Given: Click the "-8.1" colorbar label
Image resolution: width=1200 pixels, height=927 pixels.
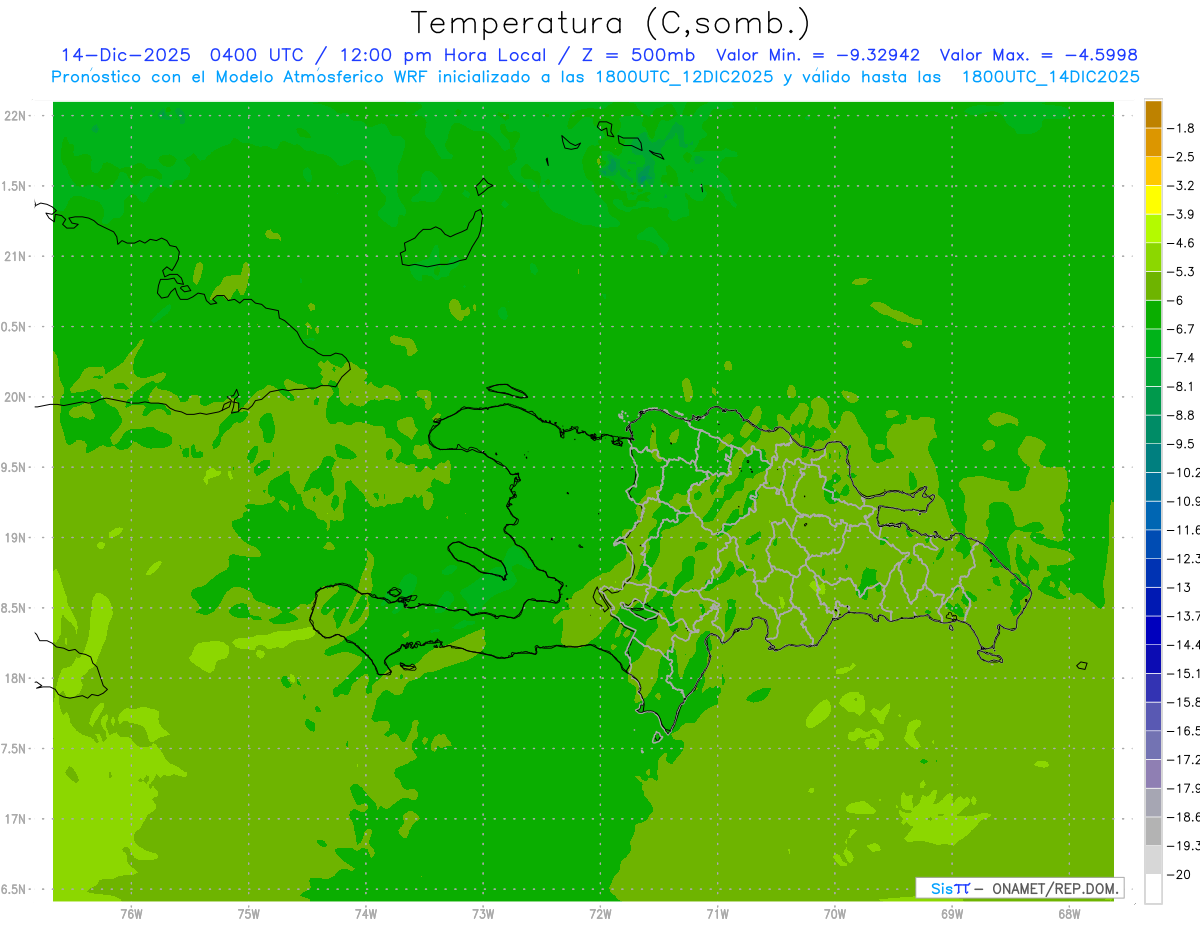Looking at the screenshot, I should pyautogui.click(x=1181, y=386).
